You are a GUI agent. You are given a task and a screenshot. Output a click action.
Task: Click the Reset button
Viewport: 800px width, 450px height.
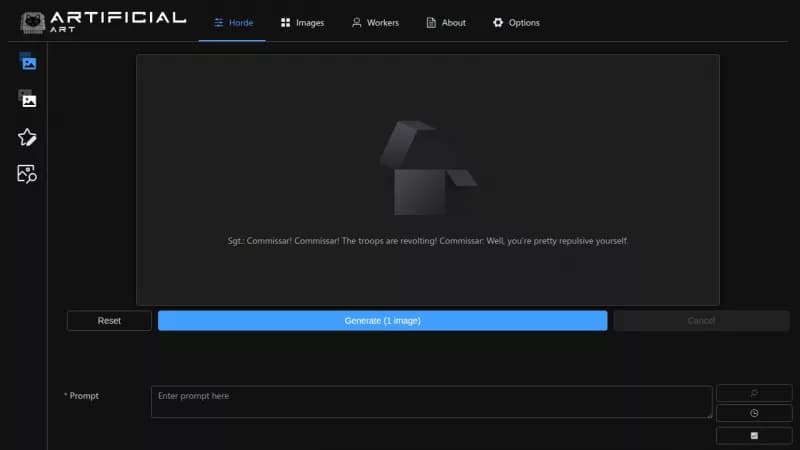[x=109, y=320]
